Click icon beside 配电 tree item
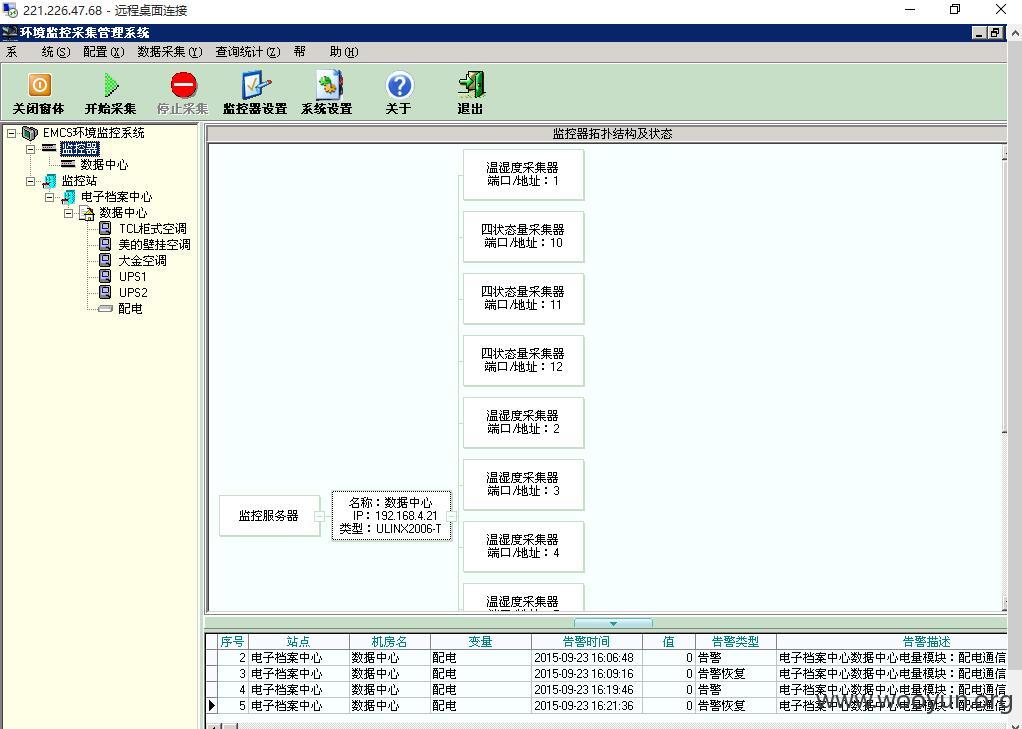Image resolution: width=1022 pixels, height=729 pixels. point(105,308)
